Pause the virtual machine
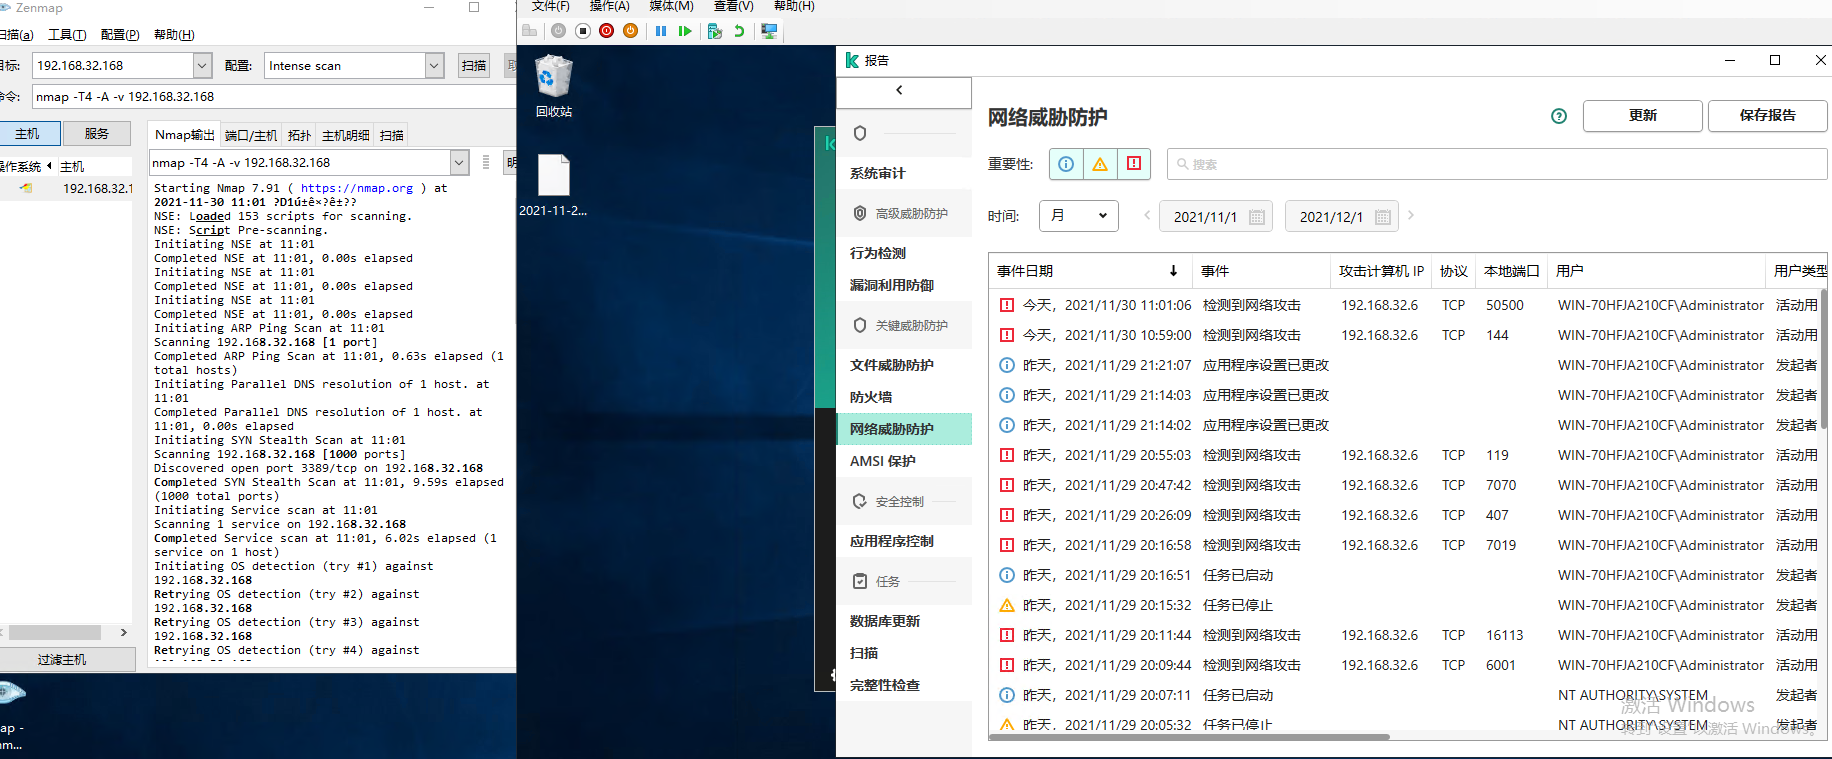 [x=661, y=31]
